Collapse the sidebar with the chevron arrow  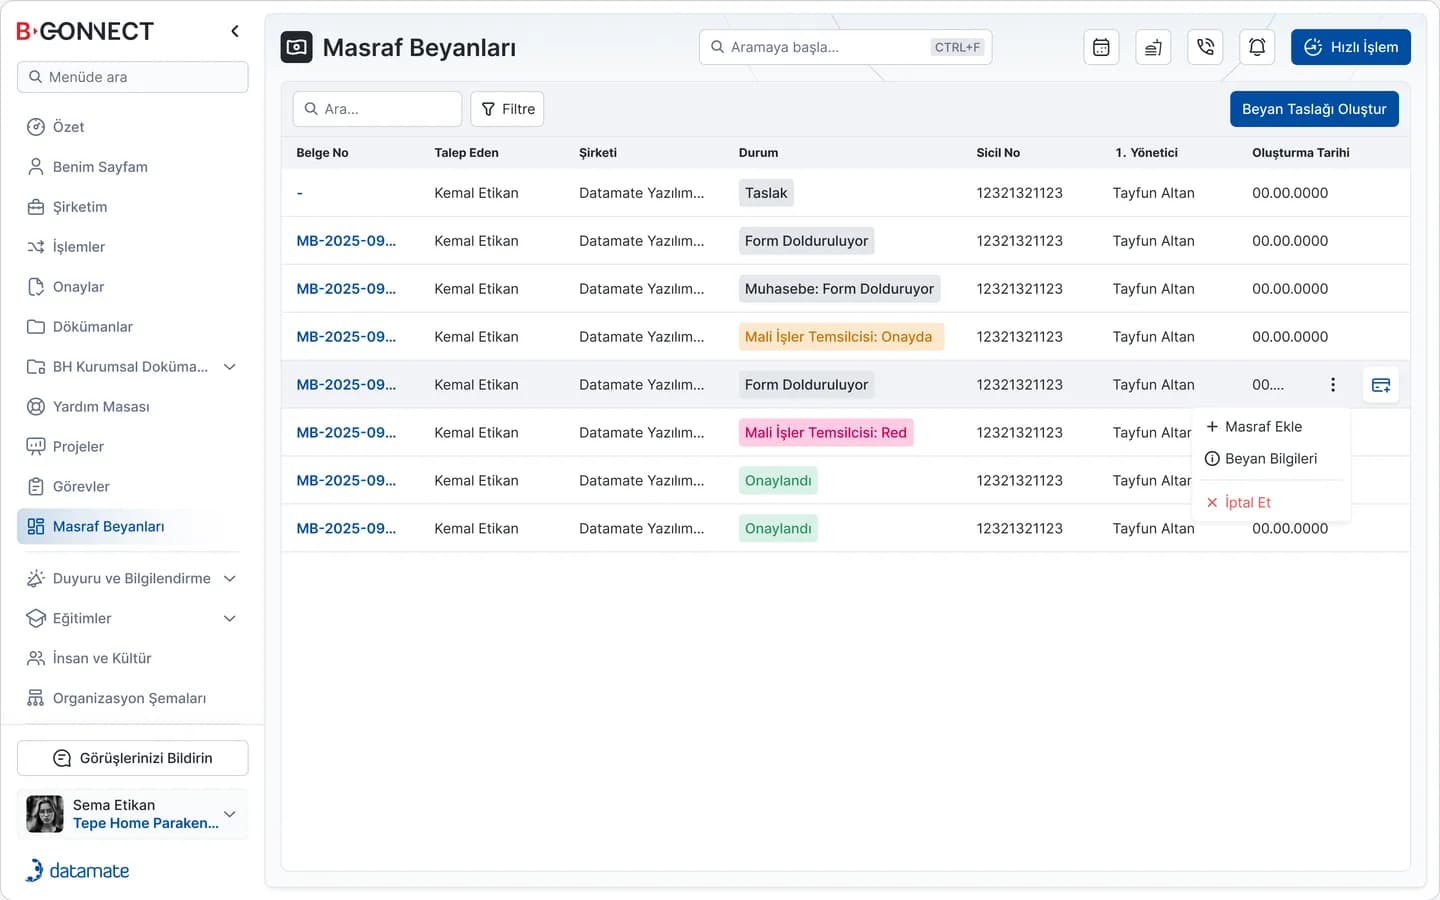[x=235, y=31]
